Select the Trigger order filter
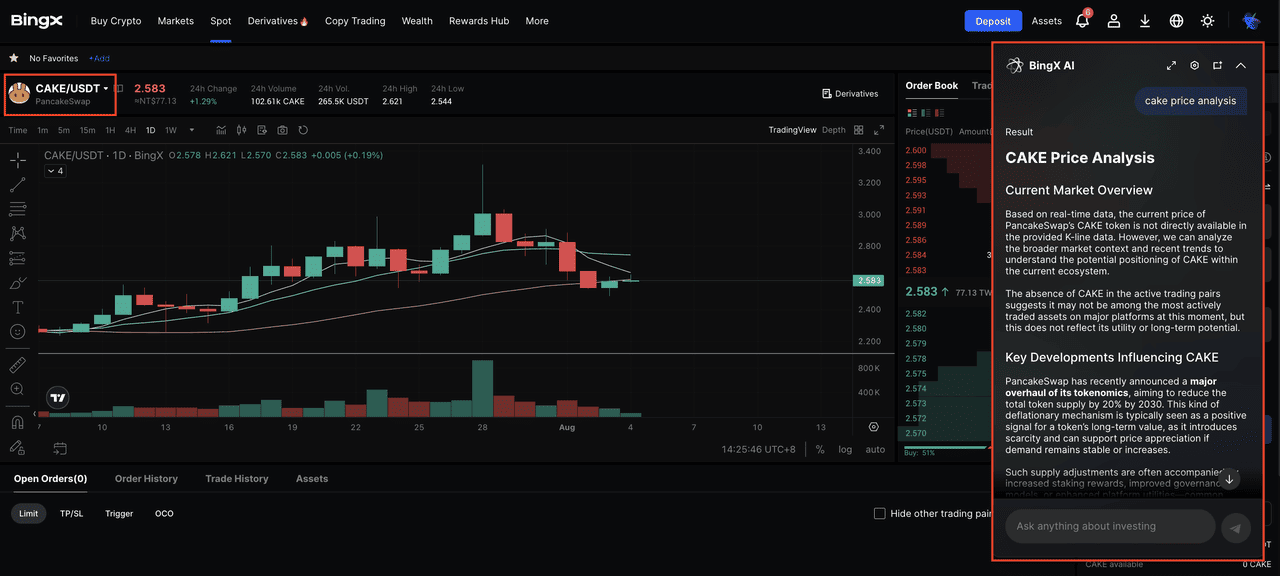This screenshot has width=1280, height=576. pyautogui.click(x=119, y=514)
